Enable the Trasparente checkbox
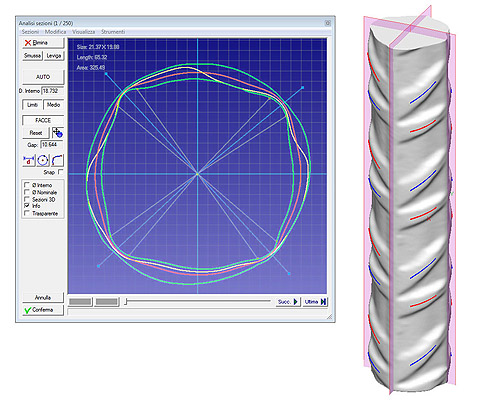The height and width of the screenshot is (400, 500). tap(27, 213)
